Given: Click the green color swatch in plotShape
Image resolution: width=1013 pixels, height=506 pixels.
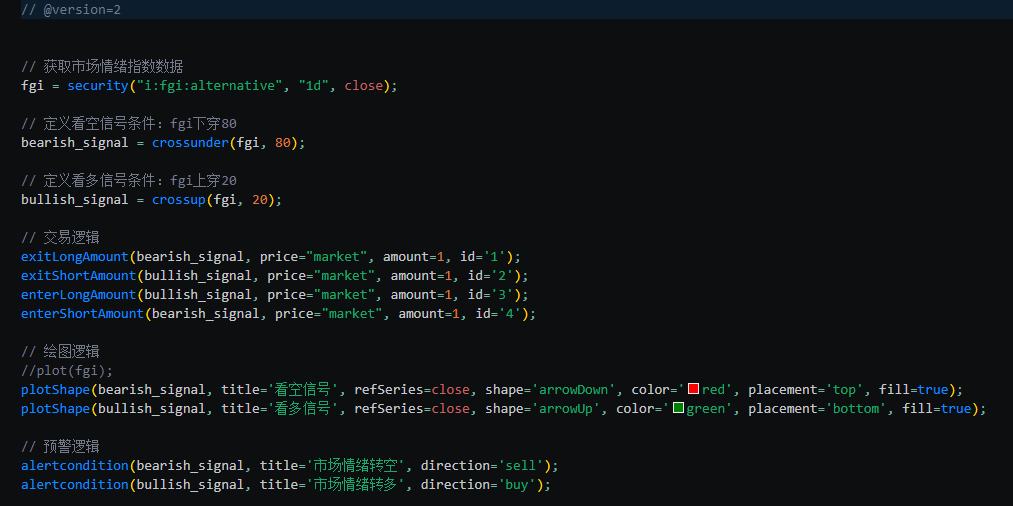Looking at the screenshot, I should coord(678,409).
